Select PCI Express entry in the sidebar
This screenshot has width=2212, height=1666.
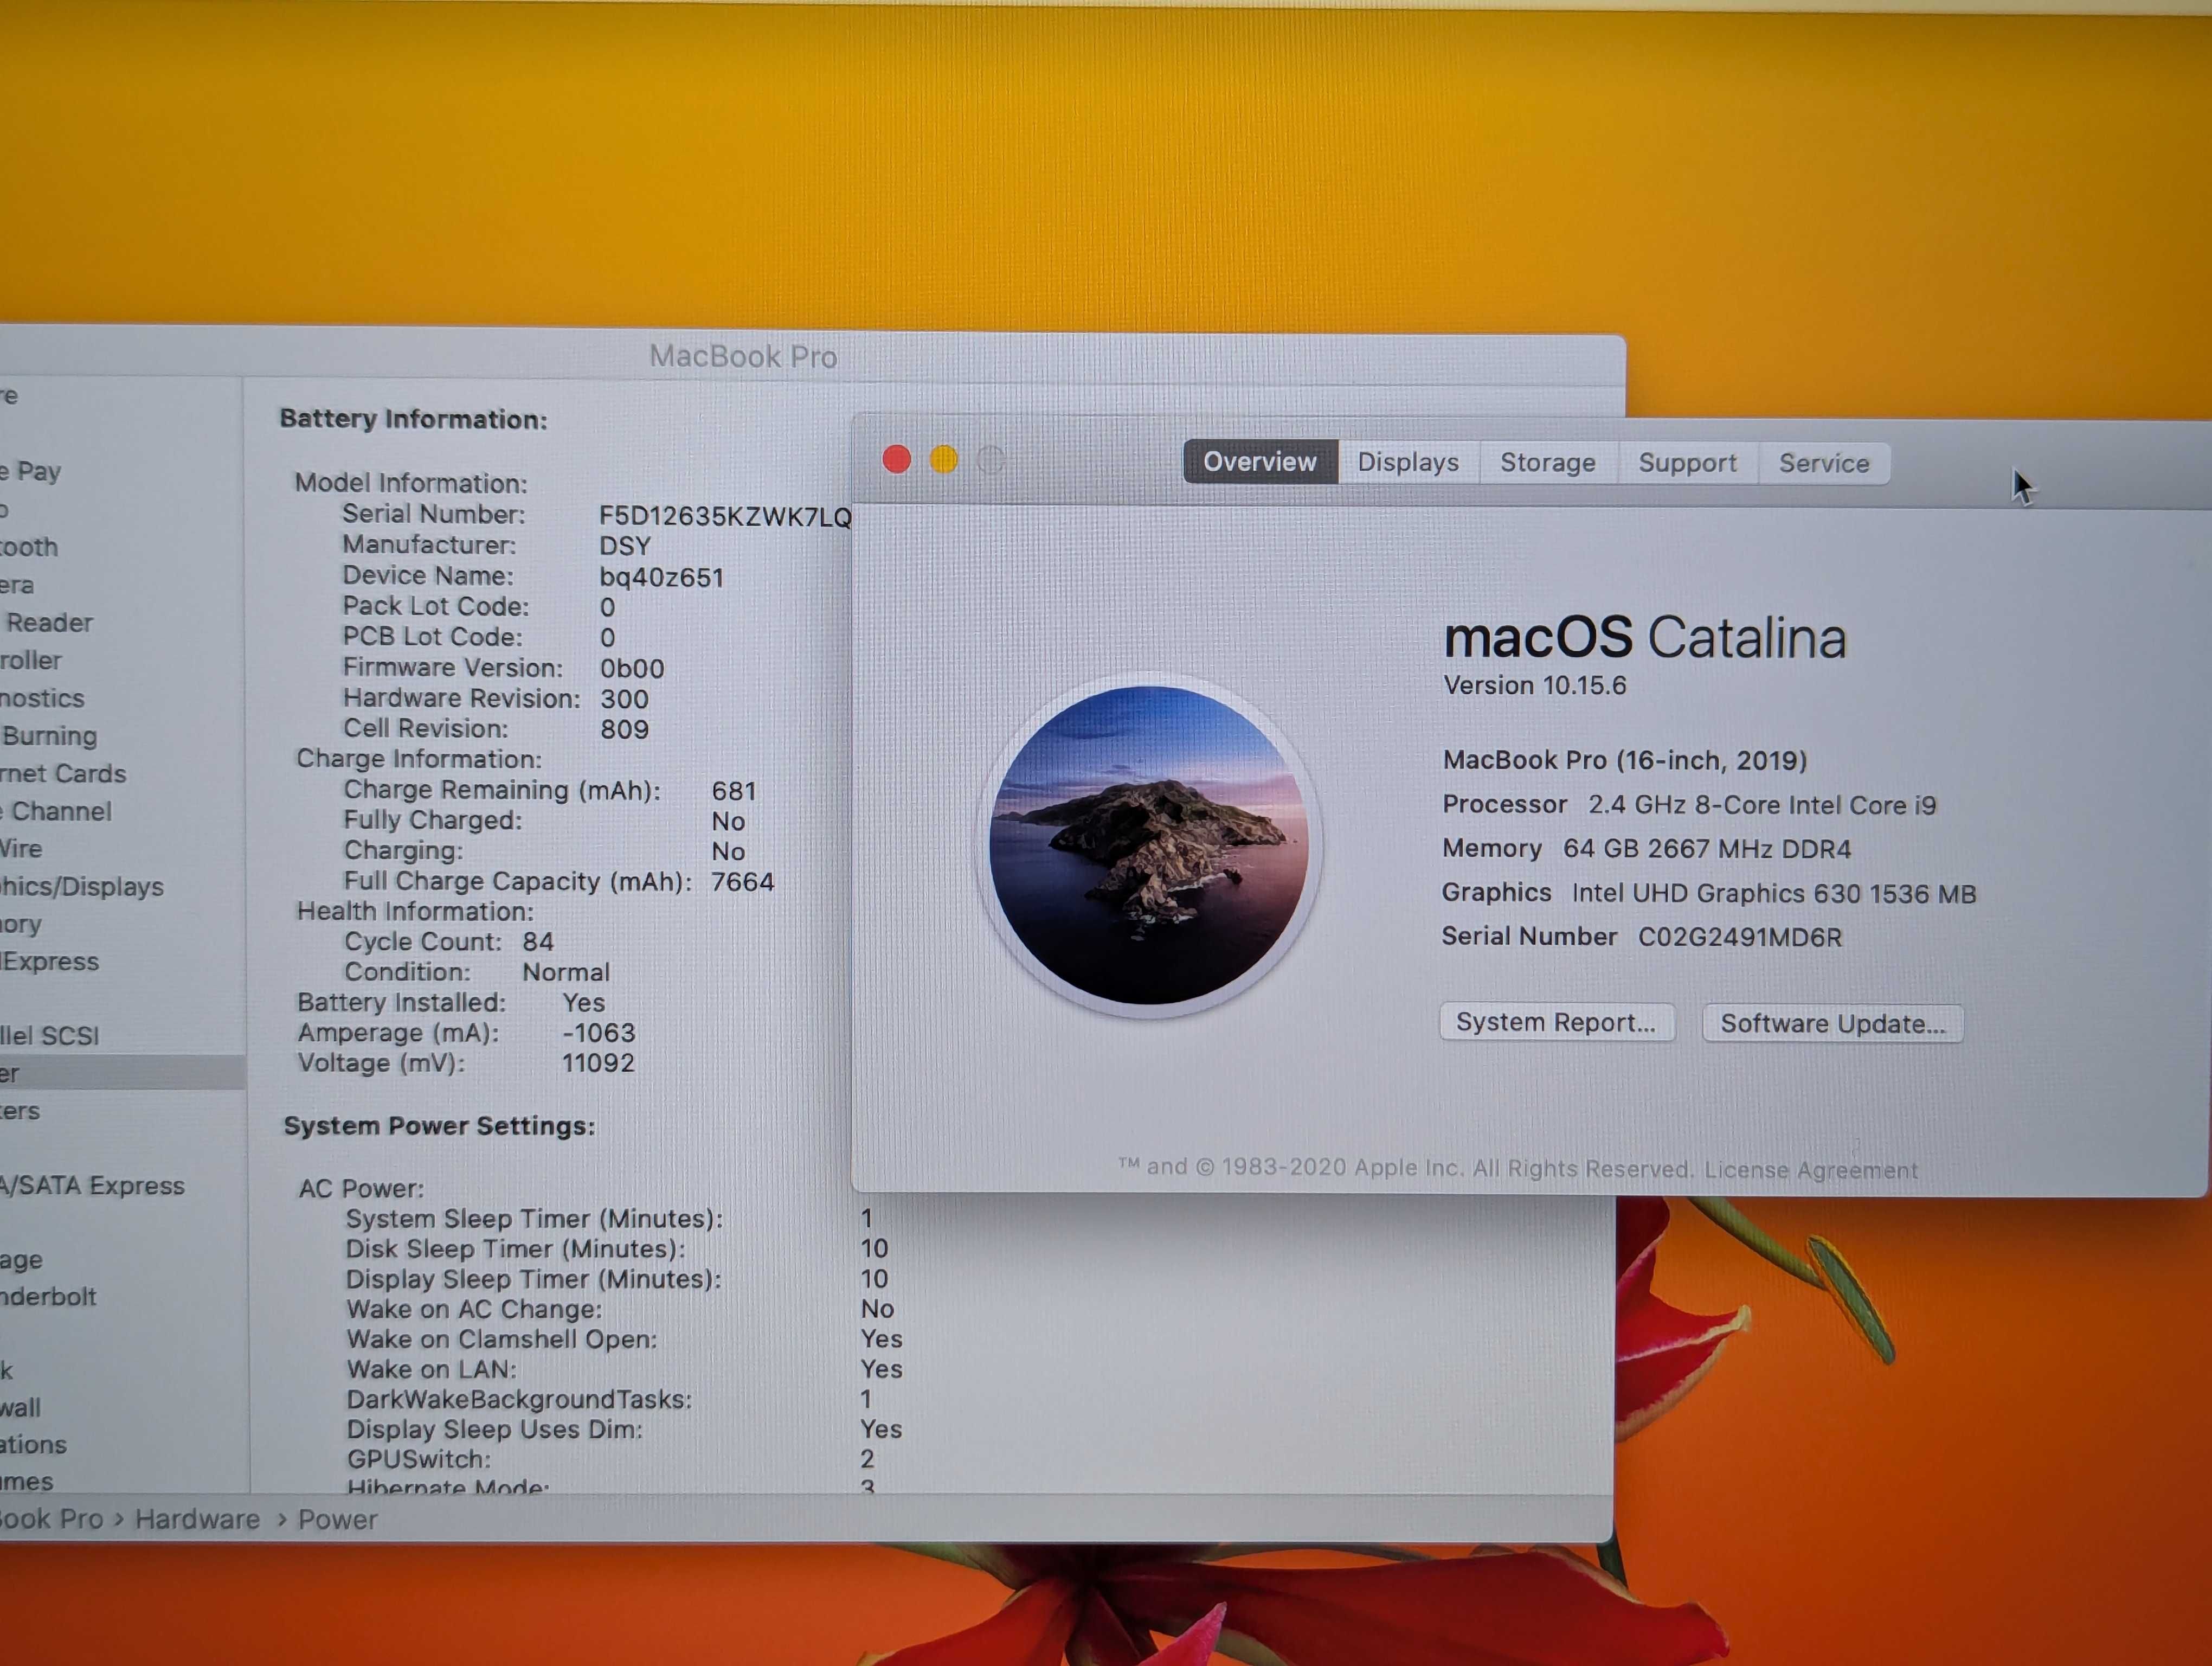point(50,962)
